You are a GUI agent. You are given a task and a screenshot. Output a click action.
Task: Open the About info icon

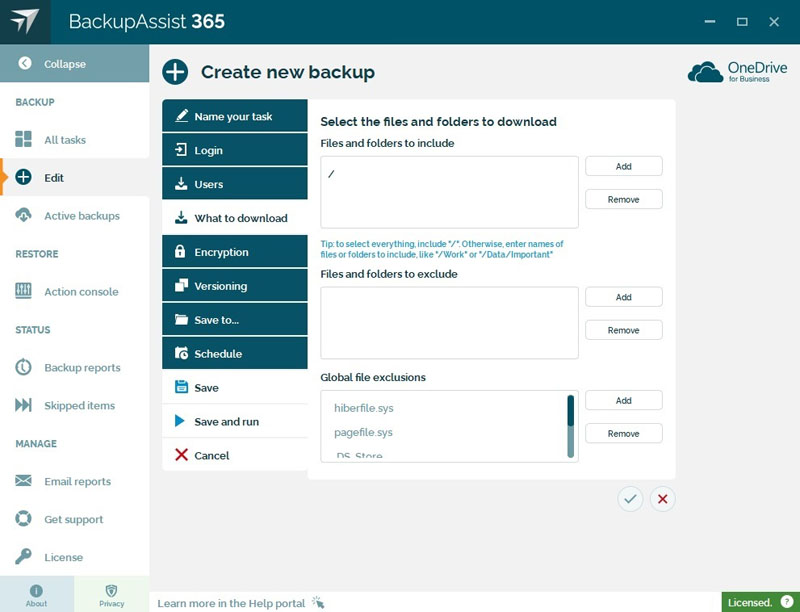point(36,591)
